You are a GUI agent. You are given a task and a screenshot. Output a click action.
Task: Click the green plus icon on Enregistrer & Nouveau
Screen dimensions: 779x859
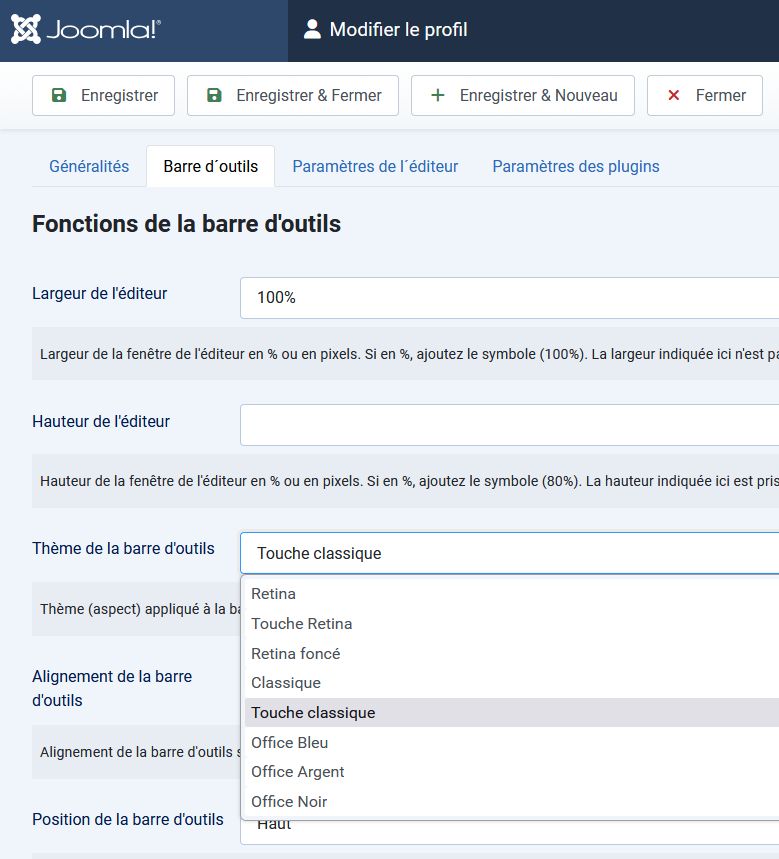tap(437, 96)
